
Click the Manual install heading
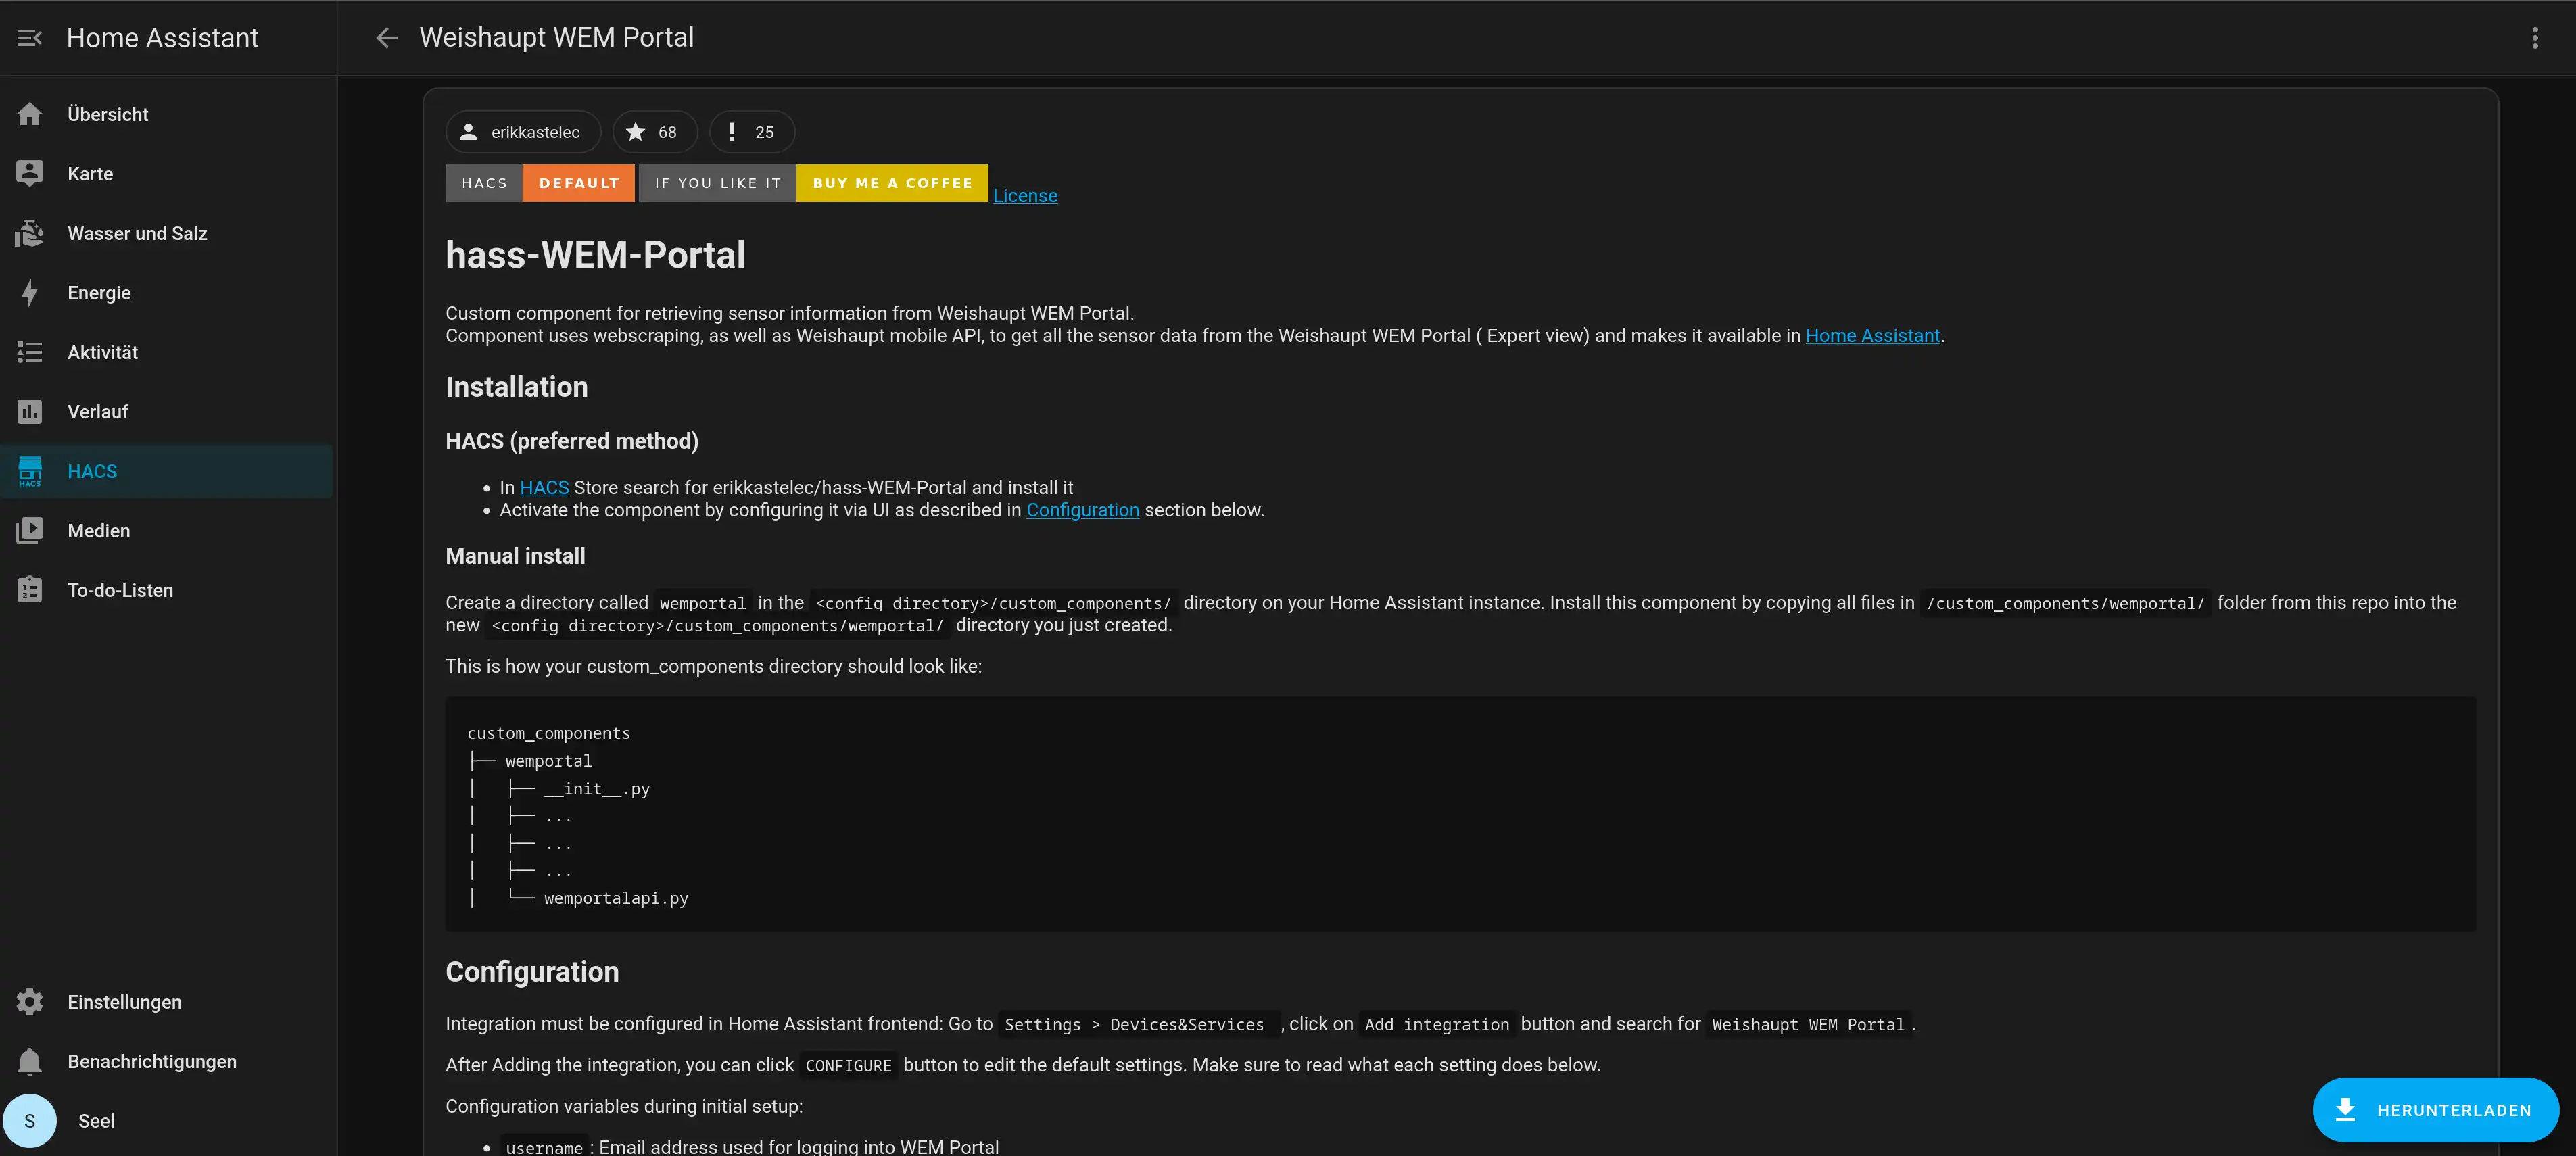coord(515,555)
